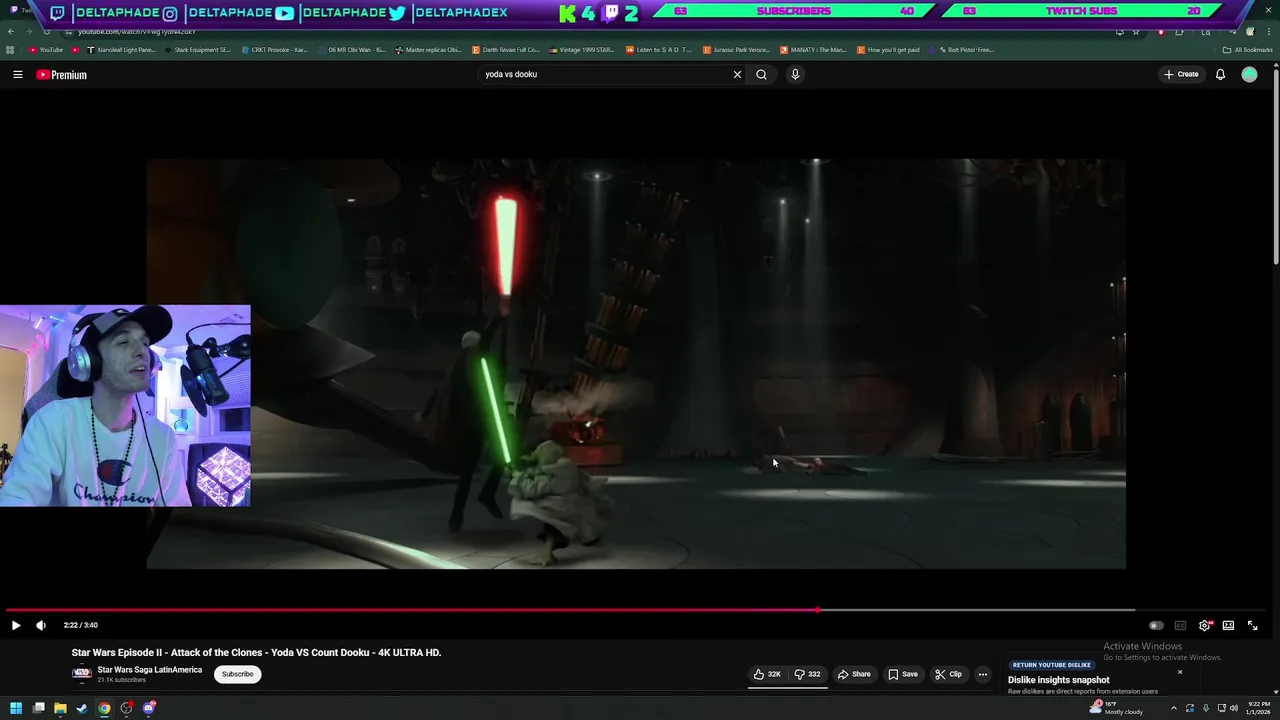Like the video with 32K likes
This screenshot has width=1280, height=720.
(767, 674)
